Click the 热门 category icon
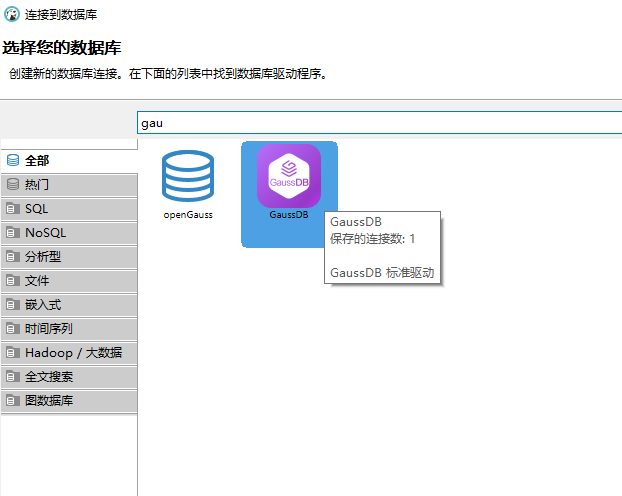 click(13, 184)
